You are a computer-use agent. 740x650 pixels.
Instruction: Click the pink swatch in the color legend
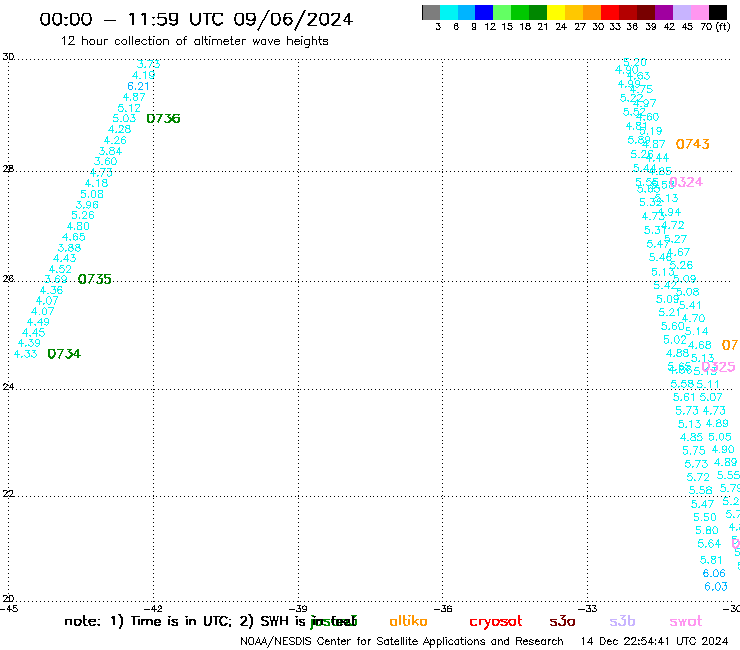point(700,12)
